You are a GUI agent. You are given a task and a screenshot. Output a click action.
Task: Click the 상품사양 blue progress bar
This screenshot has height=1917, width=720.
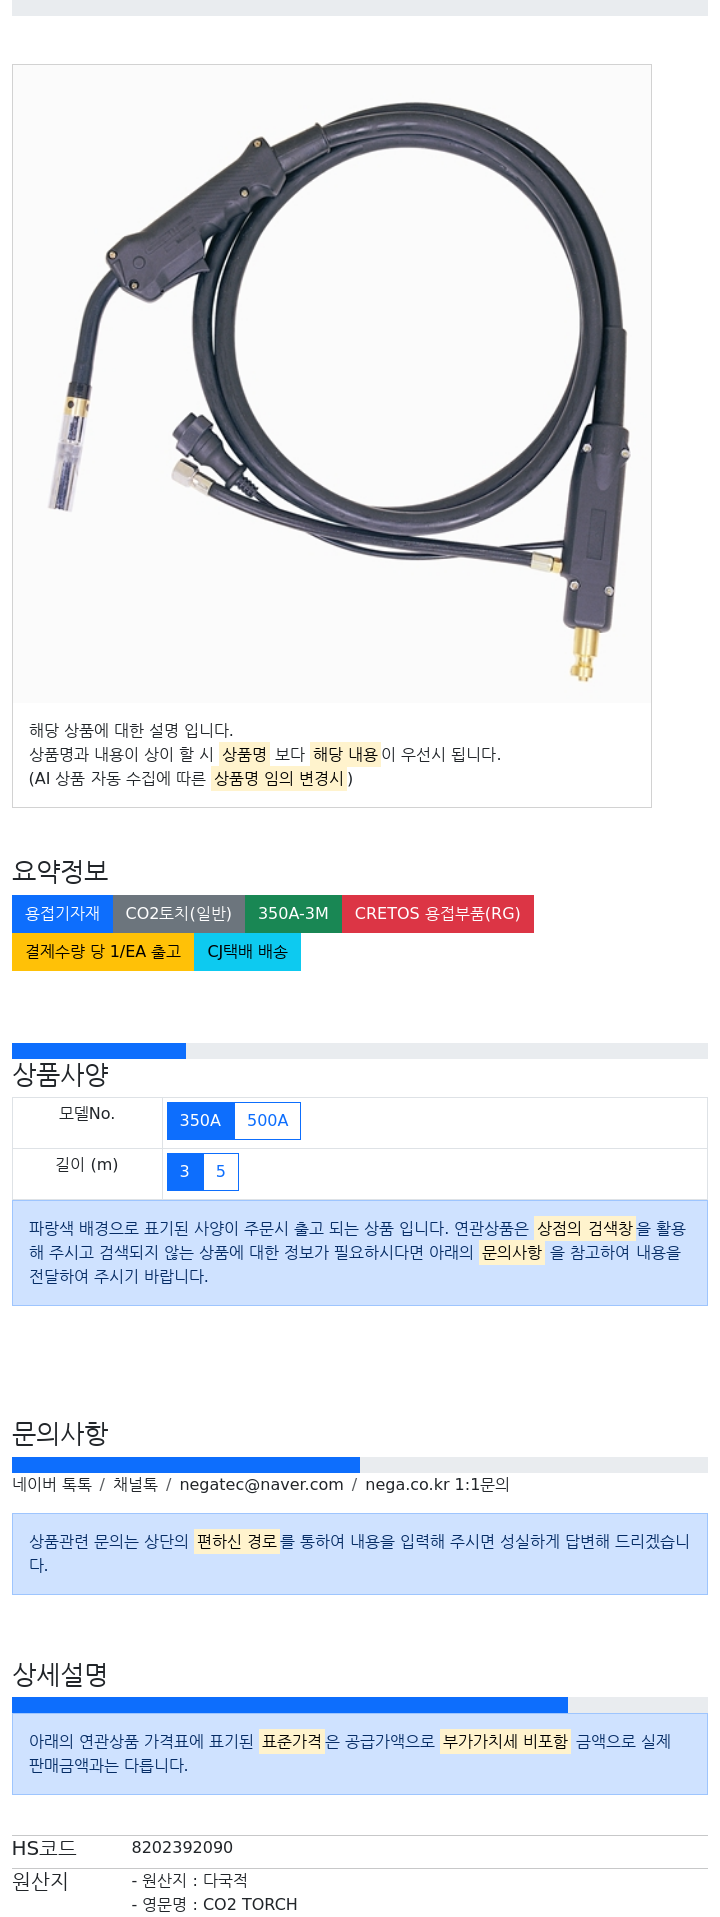(x=99, y=1051)
